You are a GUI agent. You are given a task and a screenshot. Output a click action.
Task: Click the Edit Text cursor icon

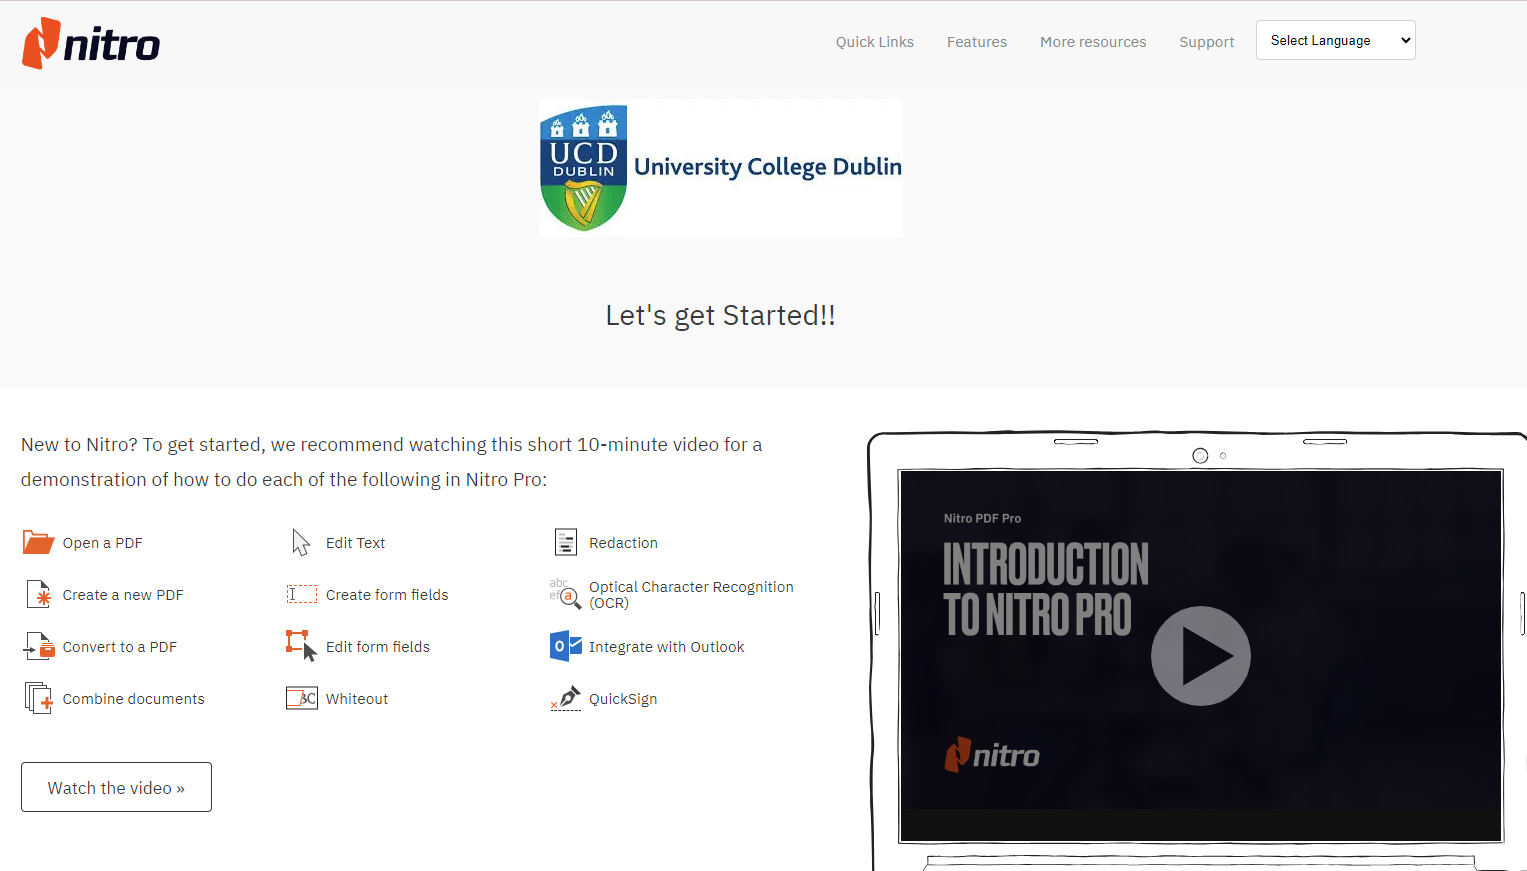point(301,541)
